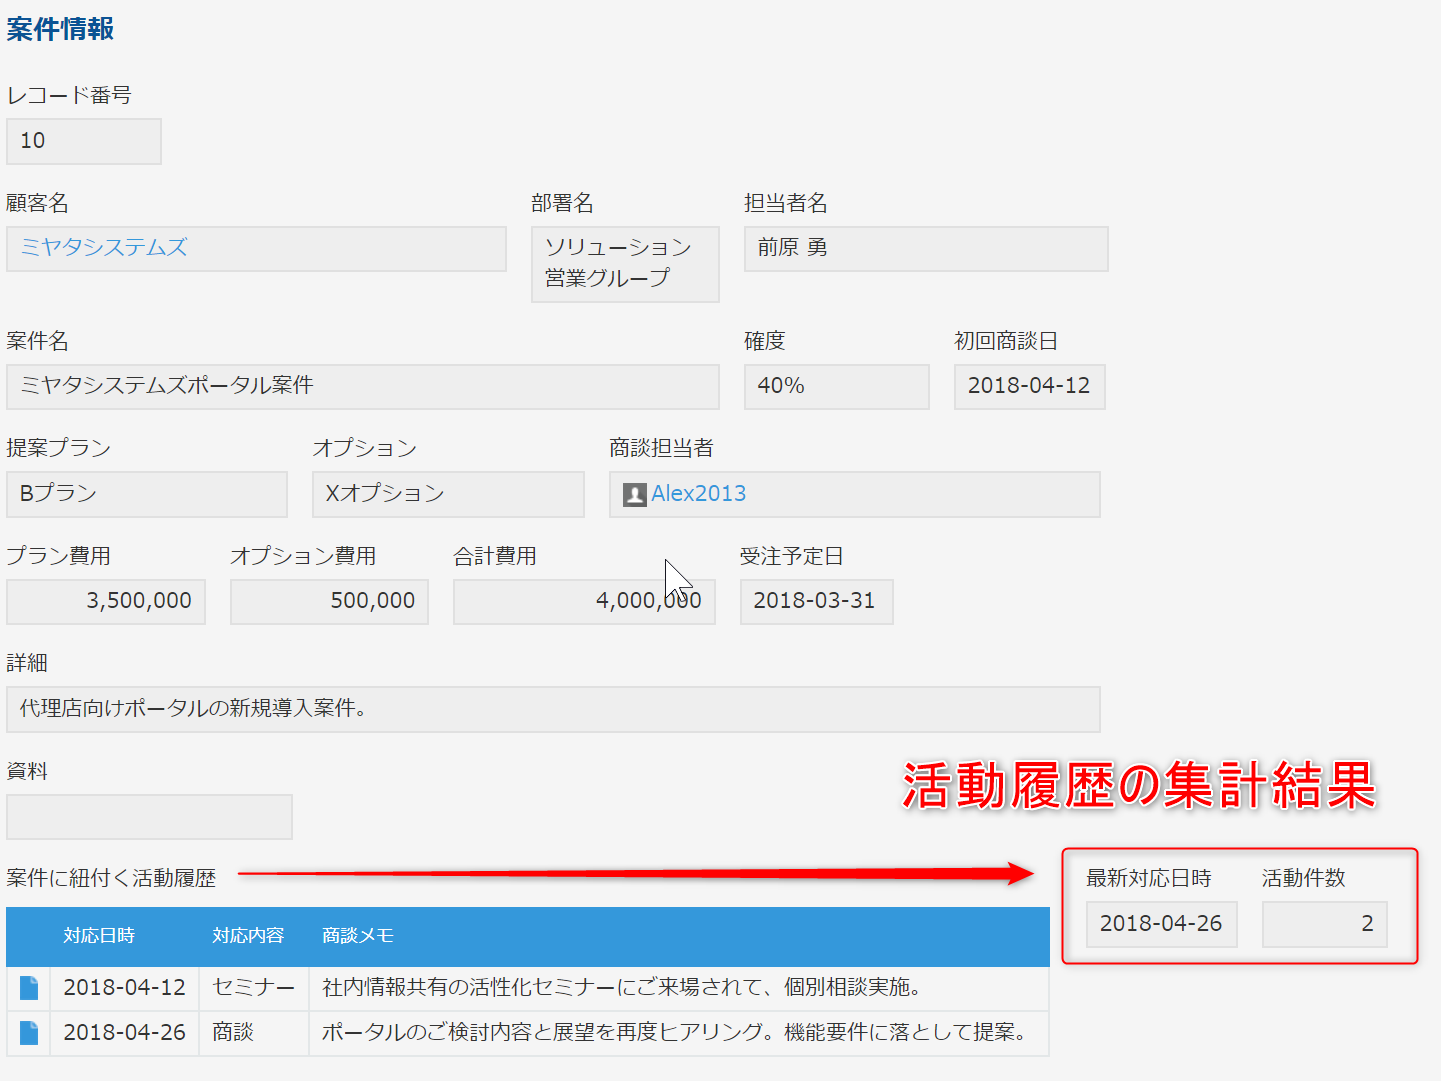Select the 最新対応日時 value 2018-04-26
1441x1081 pixels.
(x=1160, y=924)
